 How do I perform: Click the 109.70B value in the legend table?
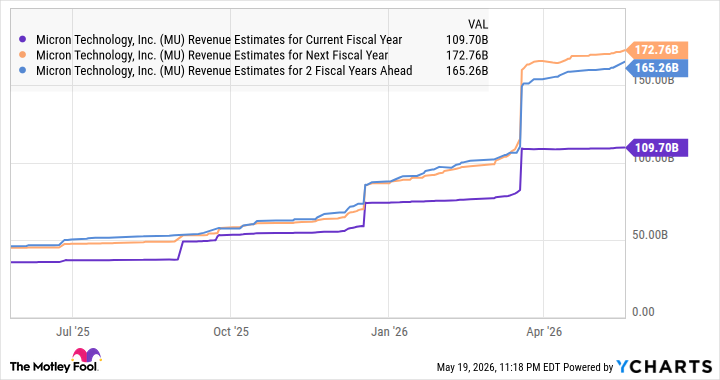click(467, 40)
